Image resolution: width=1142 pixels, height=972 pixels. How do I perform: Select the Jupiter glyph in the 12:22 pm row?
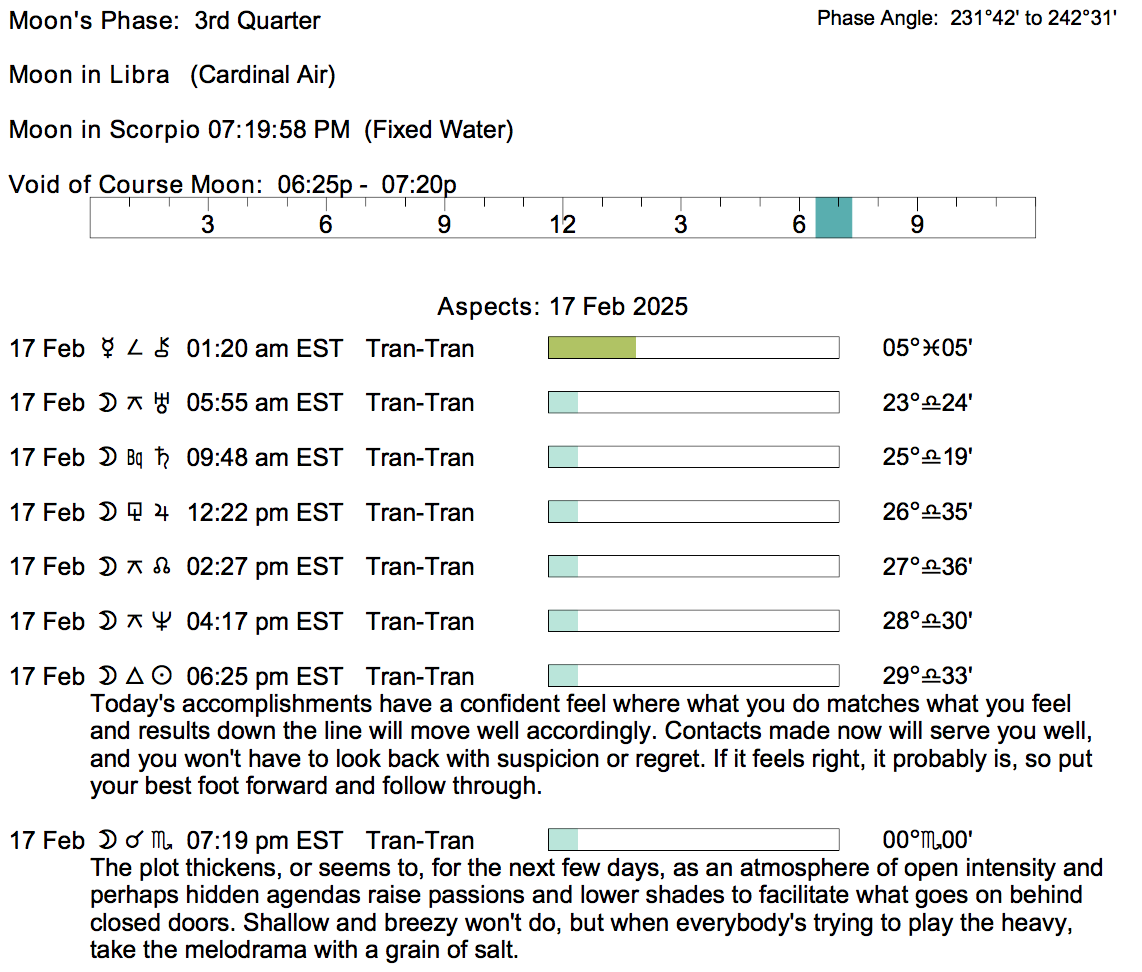coord(164,513)
